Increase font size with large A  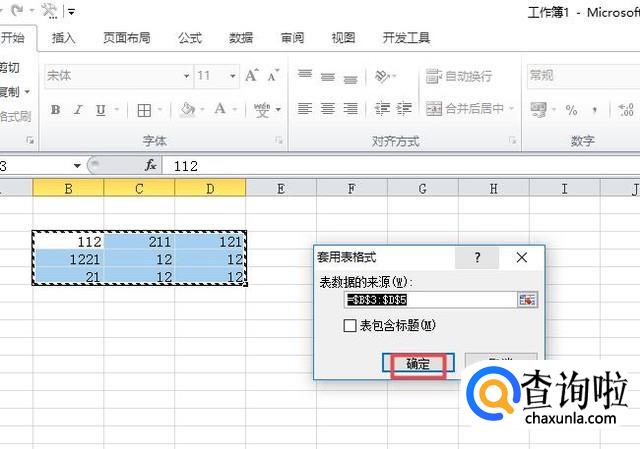[252, 76]
